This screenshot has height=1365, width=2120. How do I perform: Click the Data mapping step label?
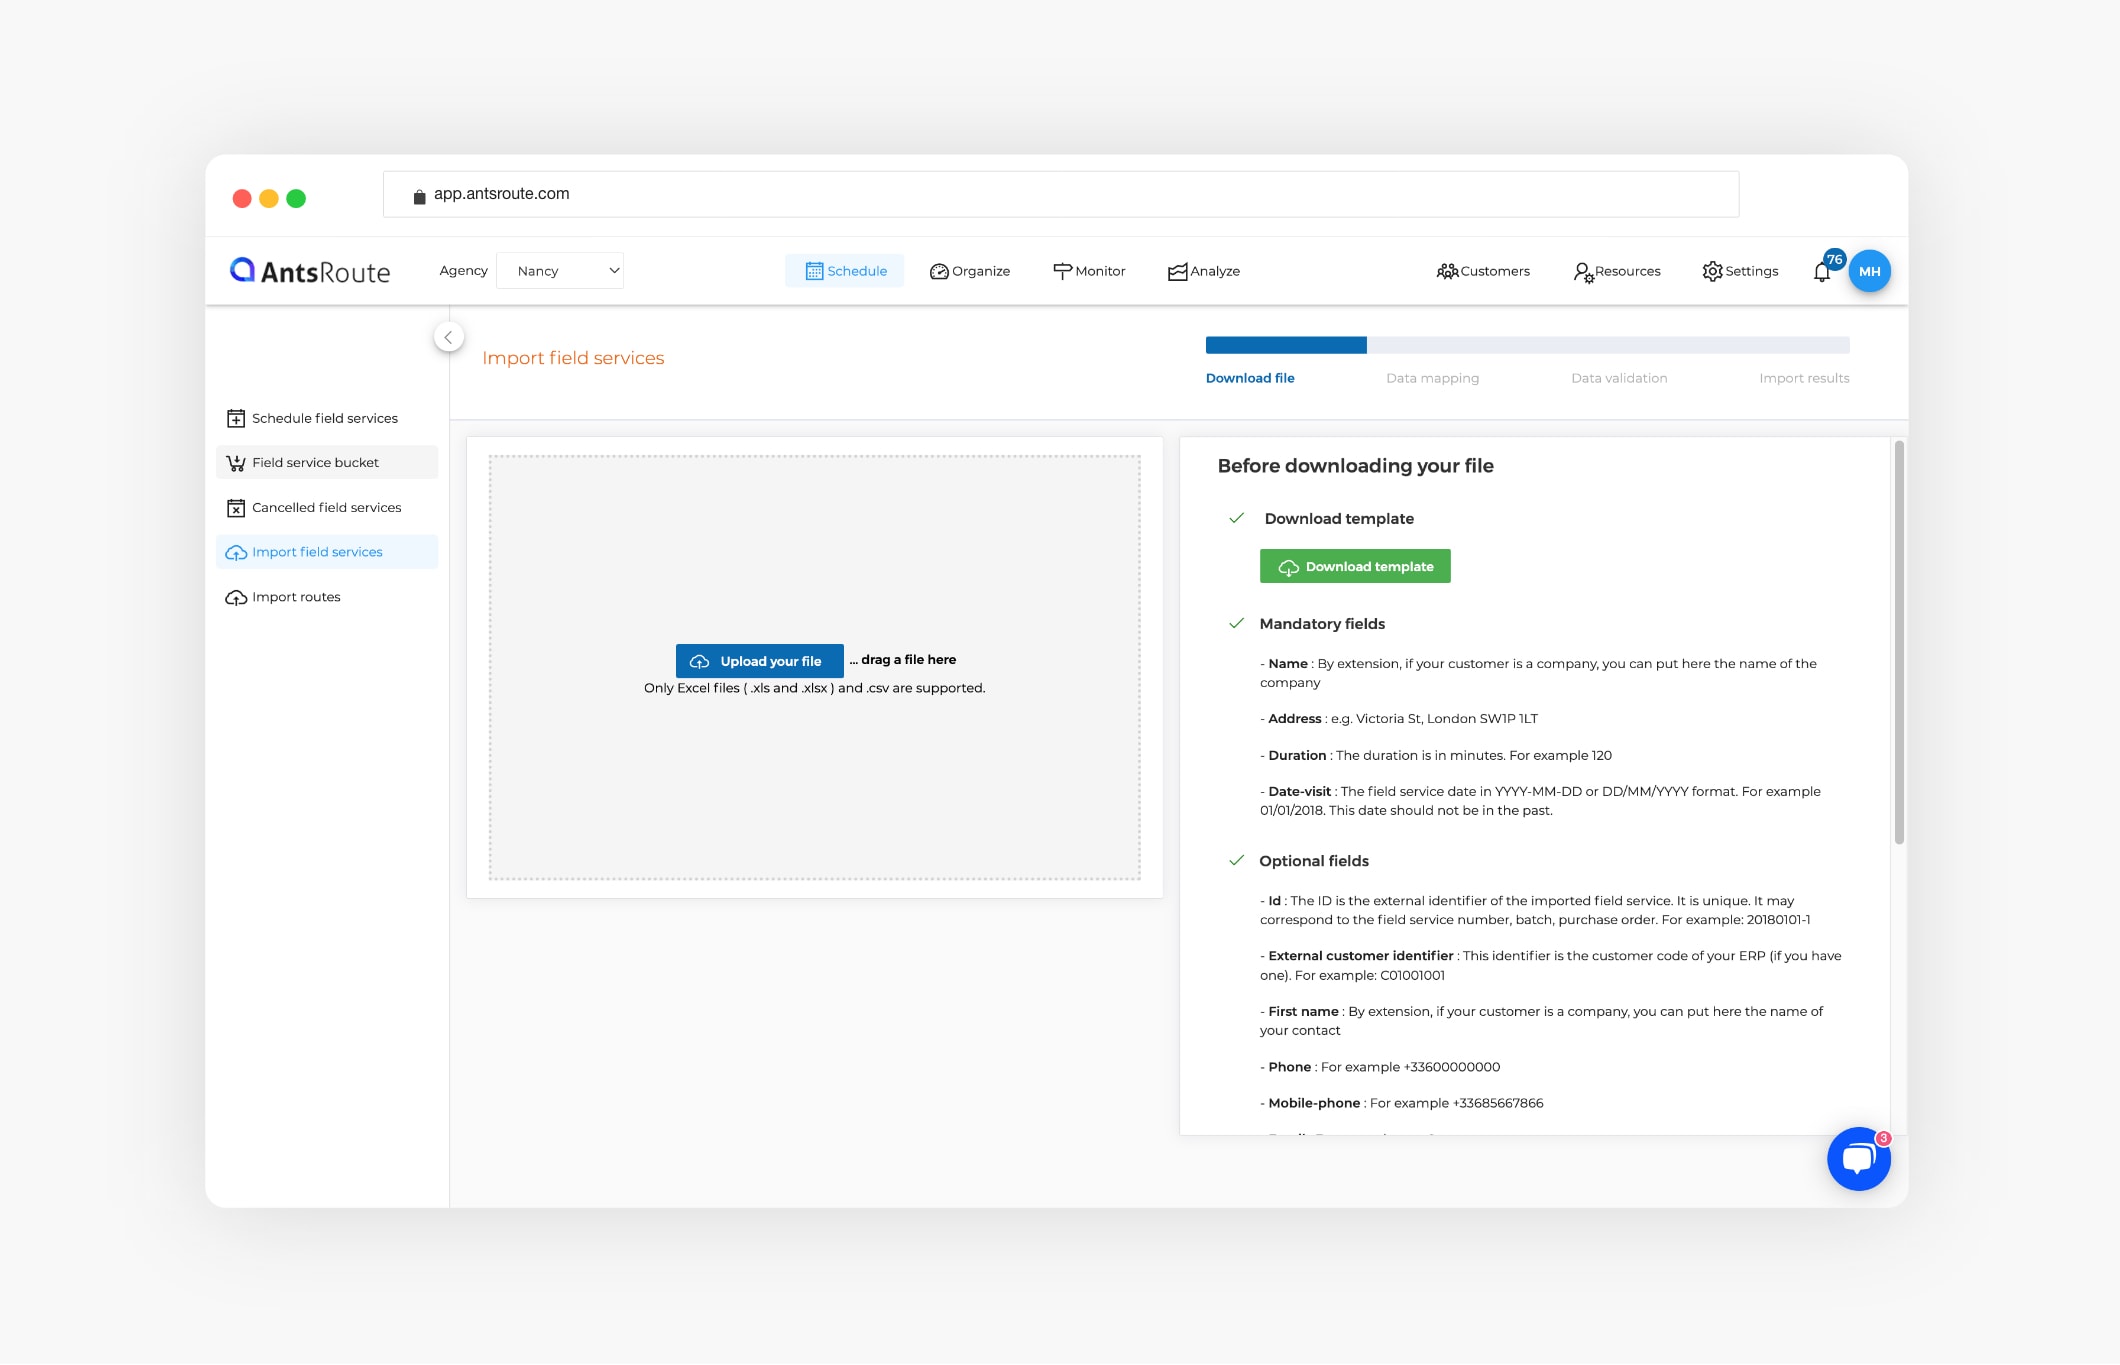[x=1432, y=378]
